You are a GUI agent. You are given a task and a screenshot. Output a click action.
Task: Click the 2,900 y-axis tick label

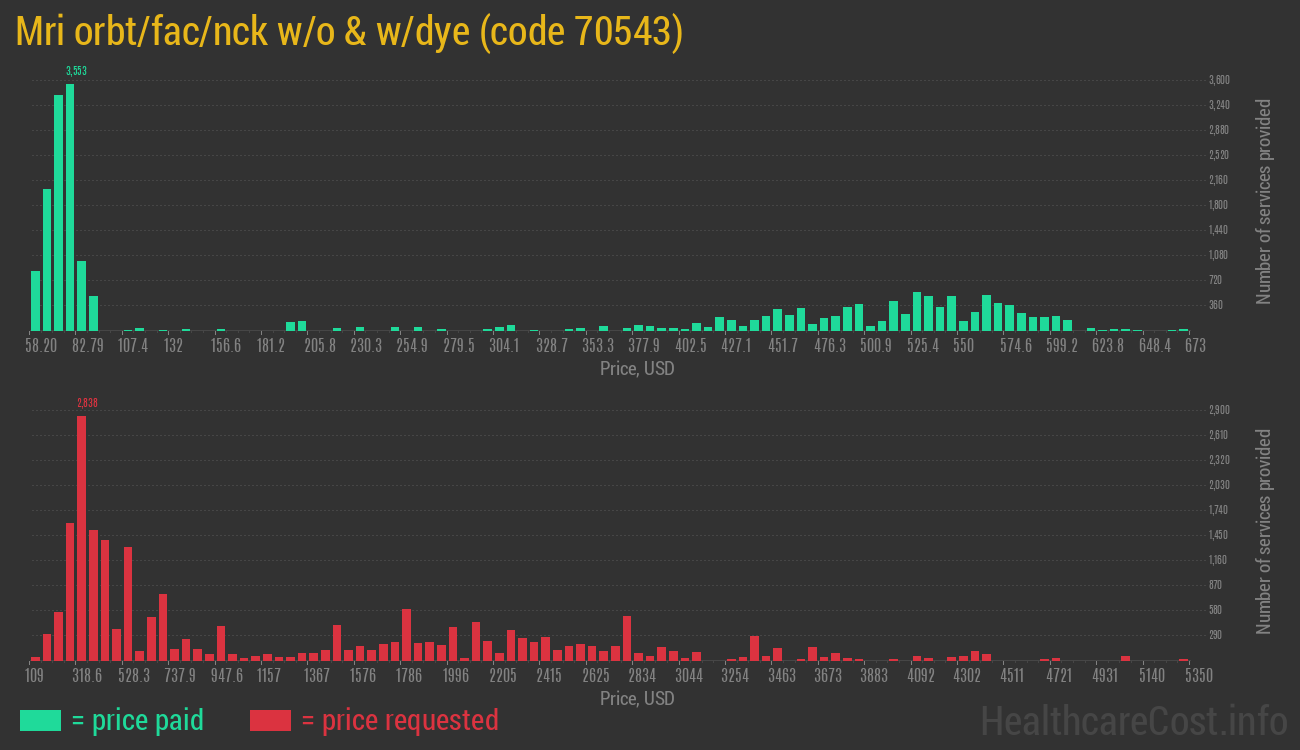click(1218, 410)
